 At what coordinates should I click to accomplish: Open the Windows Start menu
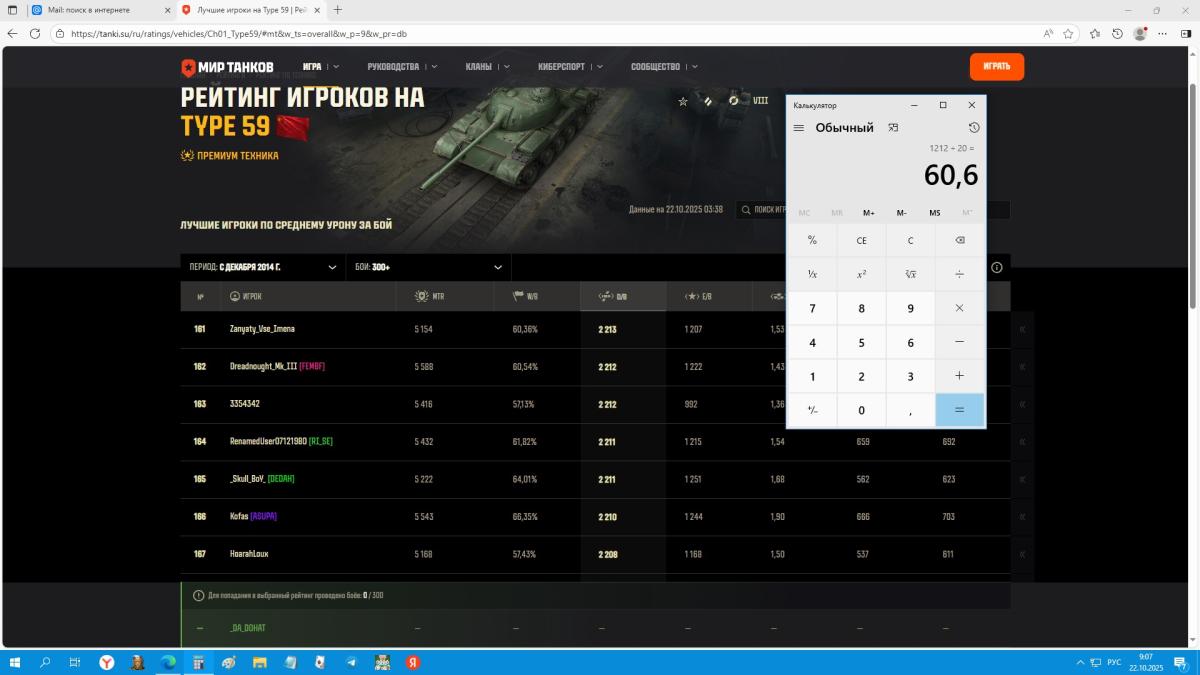[14, 662]
